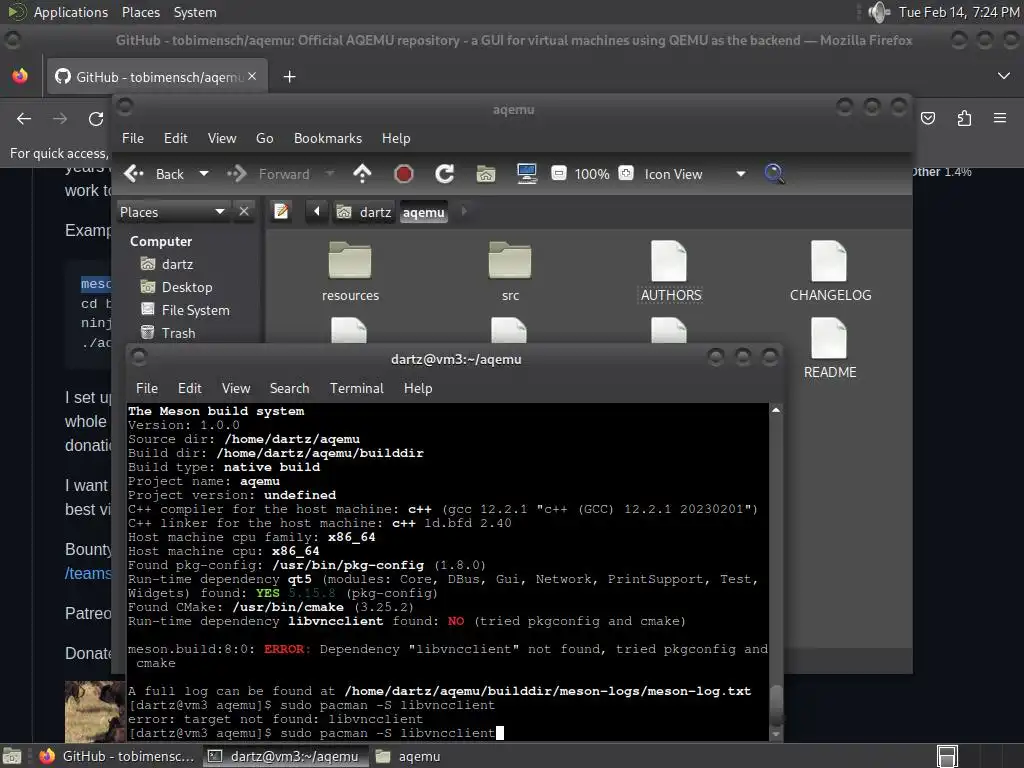Click the show desktop icon in bottom panel
Image resolution: width=1024 pixels, height=768 pixels.
pos(12,756)
